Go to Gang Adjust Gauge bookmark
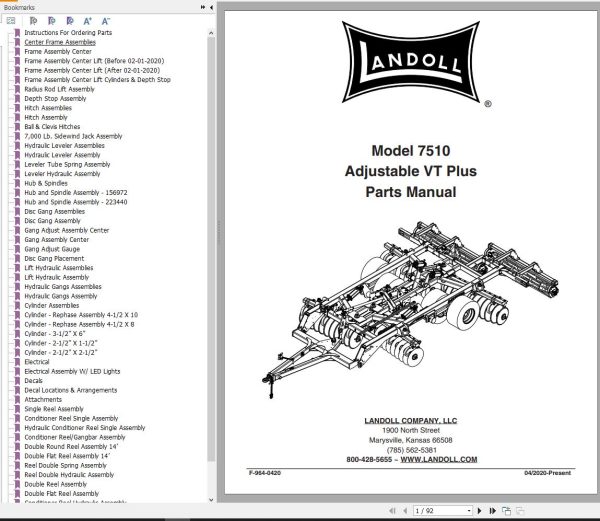 pyautogui.click(x=52, y=249)
